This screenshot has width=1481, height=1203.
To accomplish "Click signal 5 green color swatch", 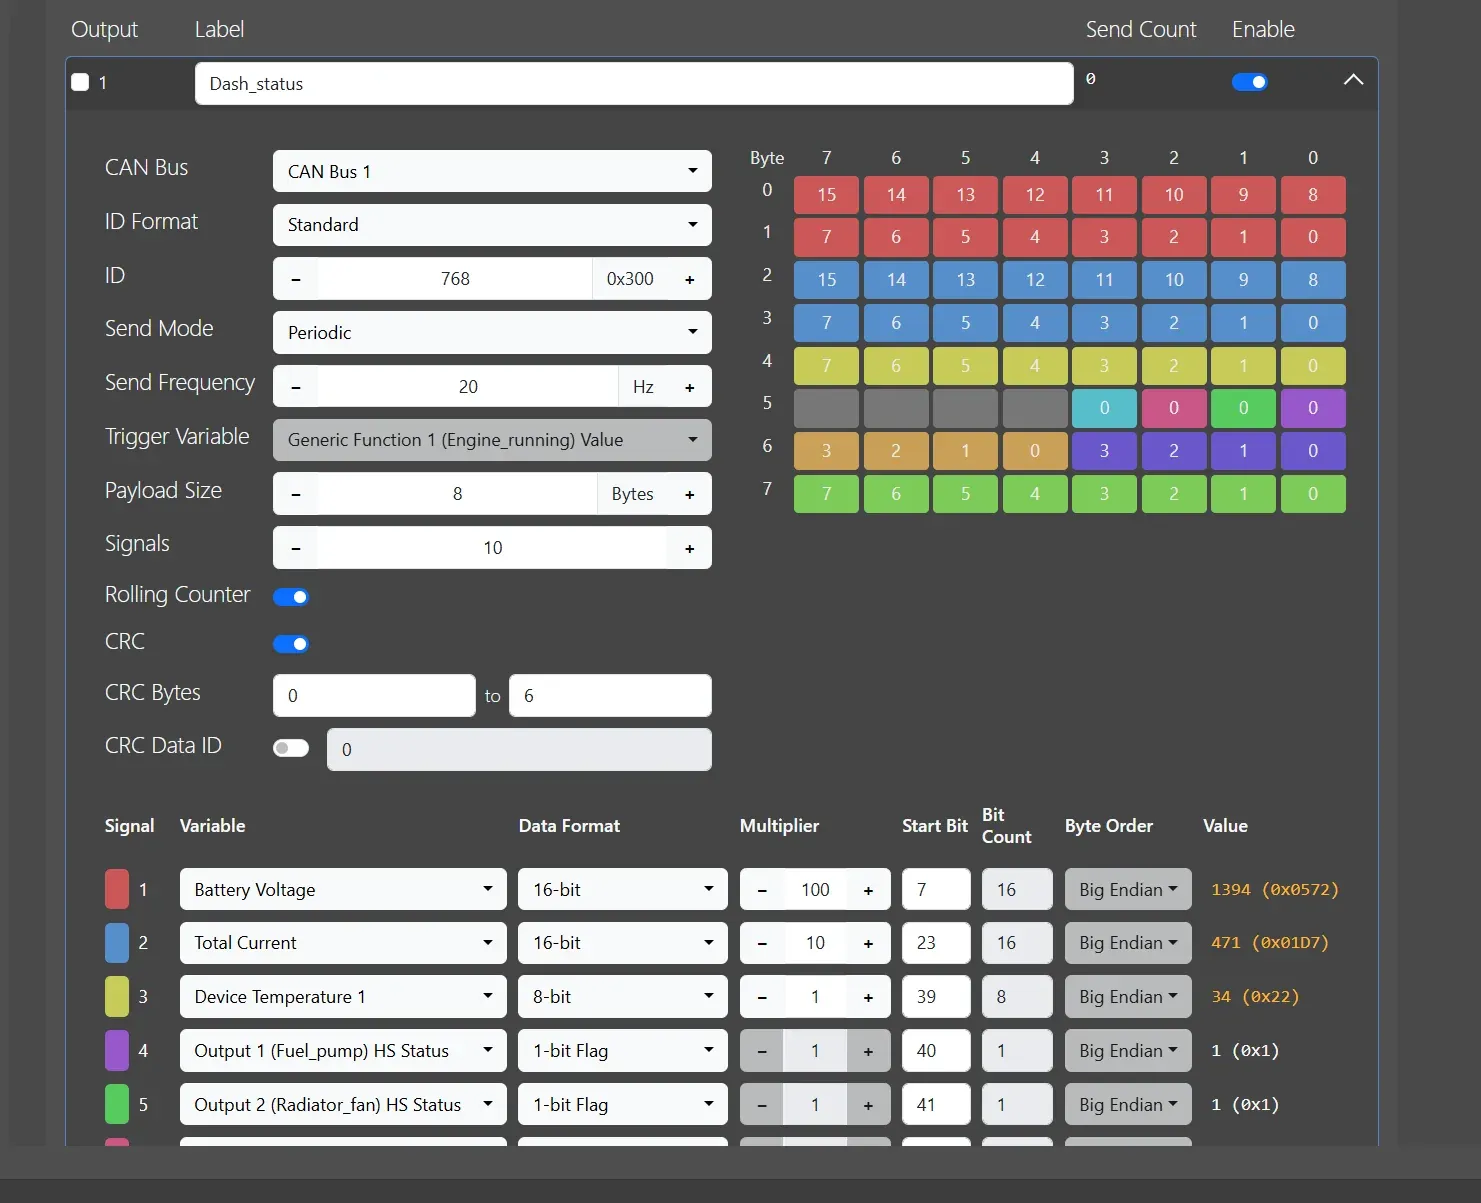I will click(x=117, y=1105).
